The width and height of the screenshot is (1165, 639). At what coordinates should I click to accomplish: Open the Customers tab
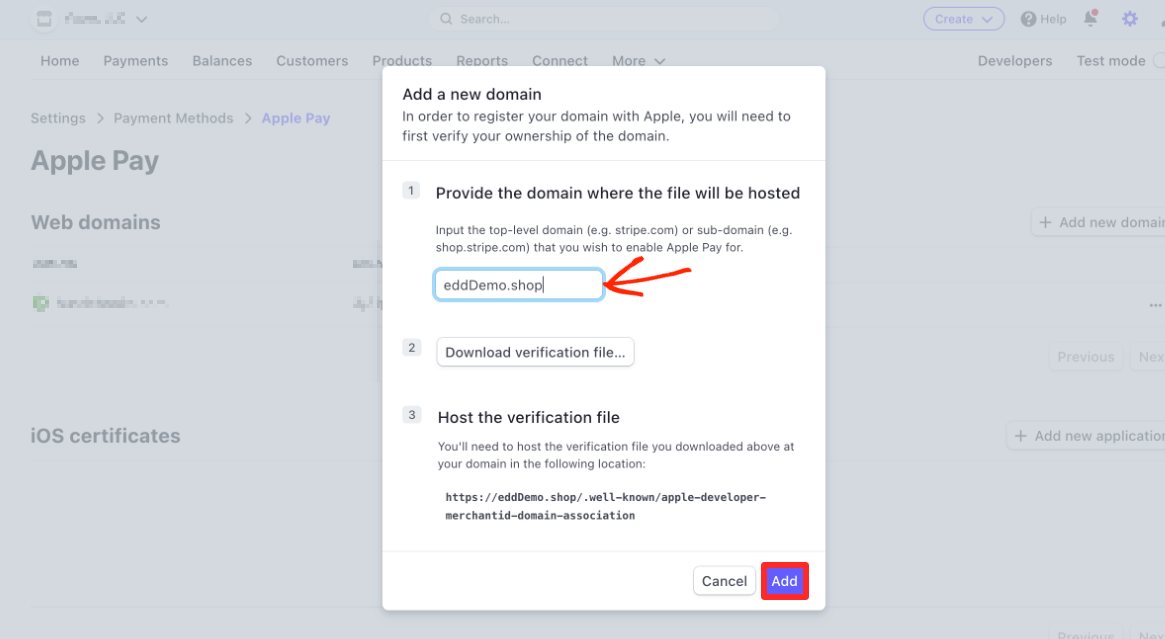312,61
